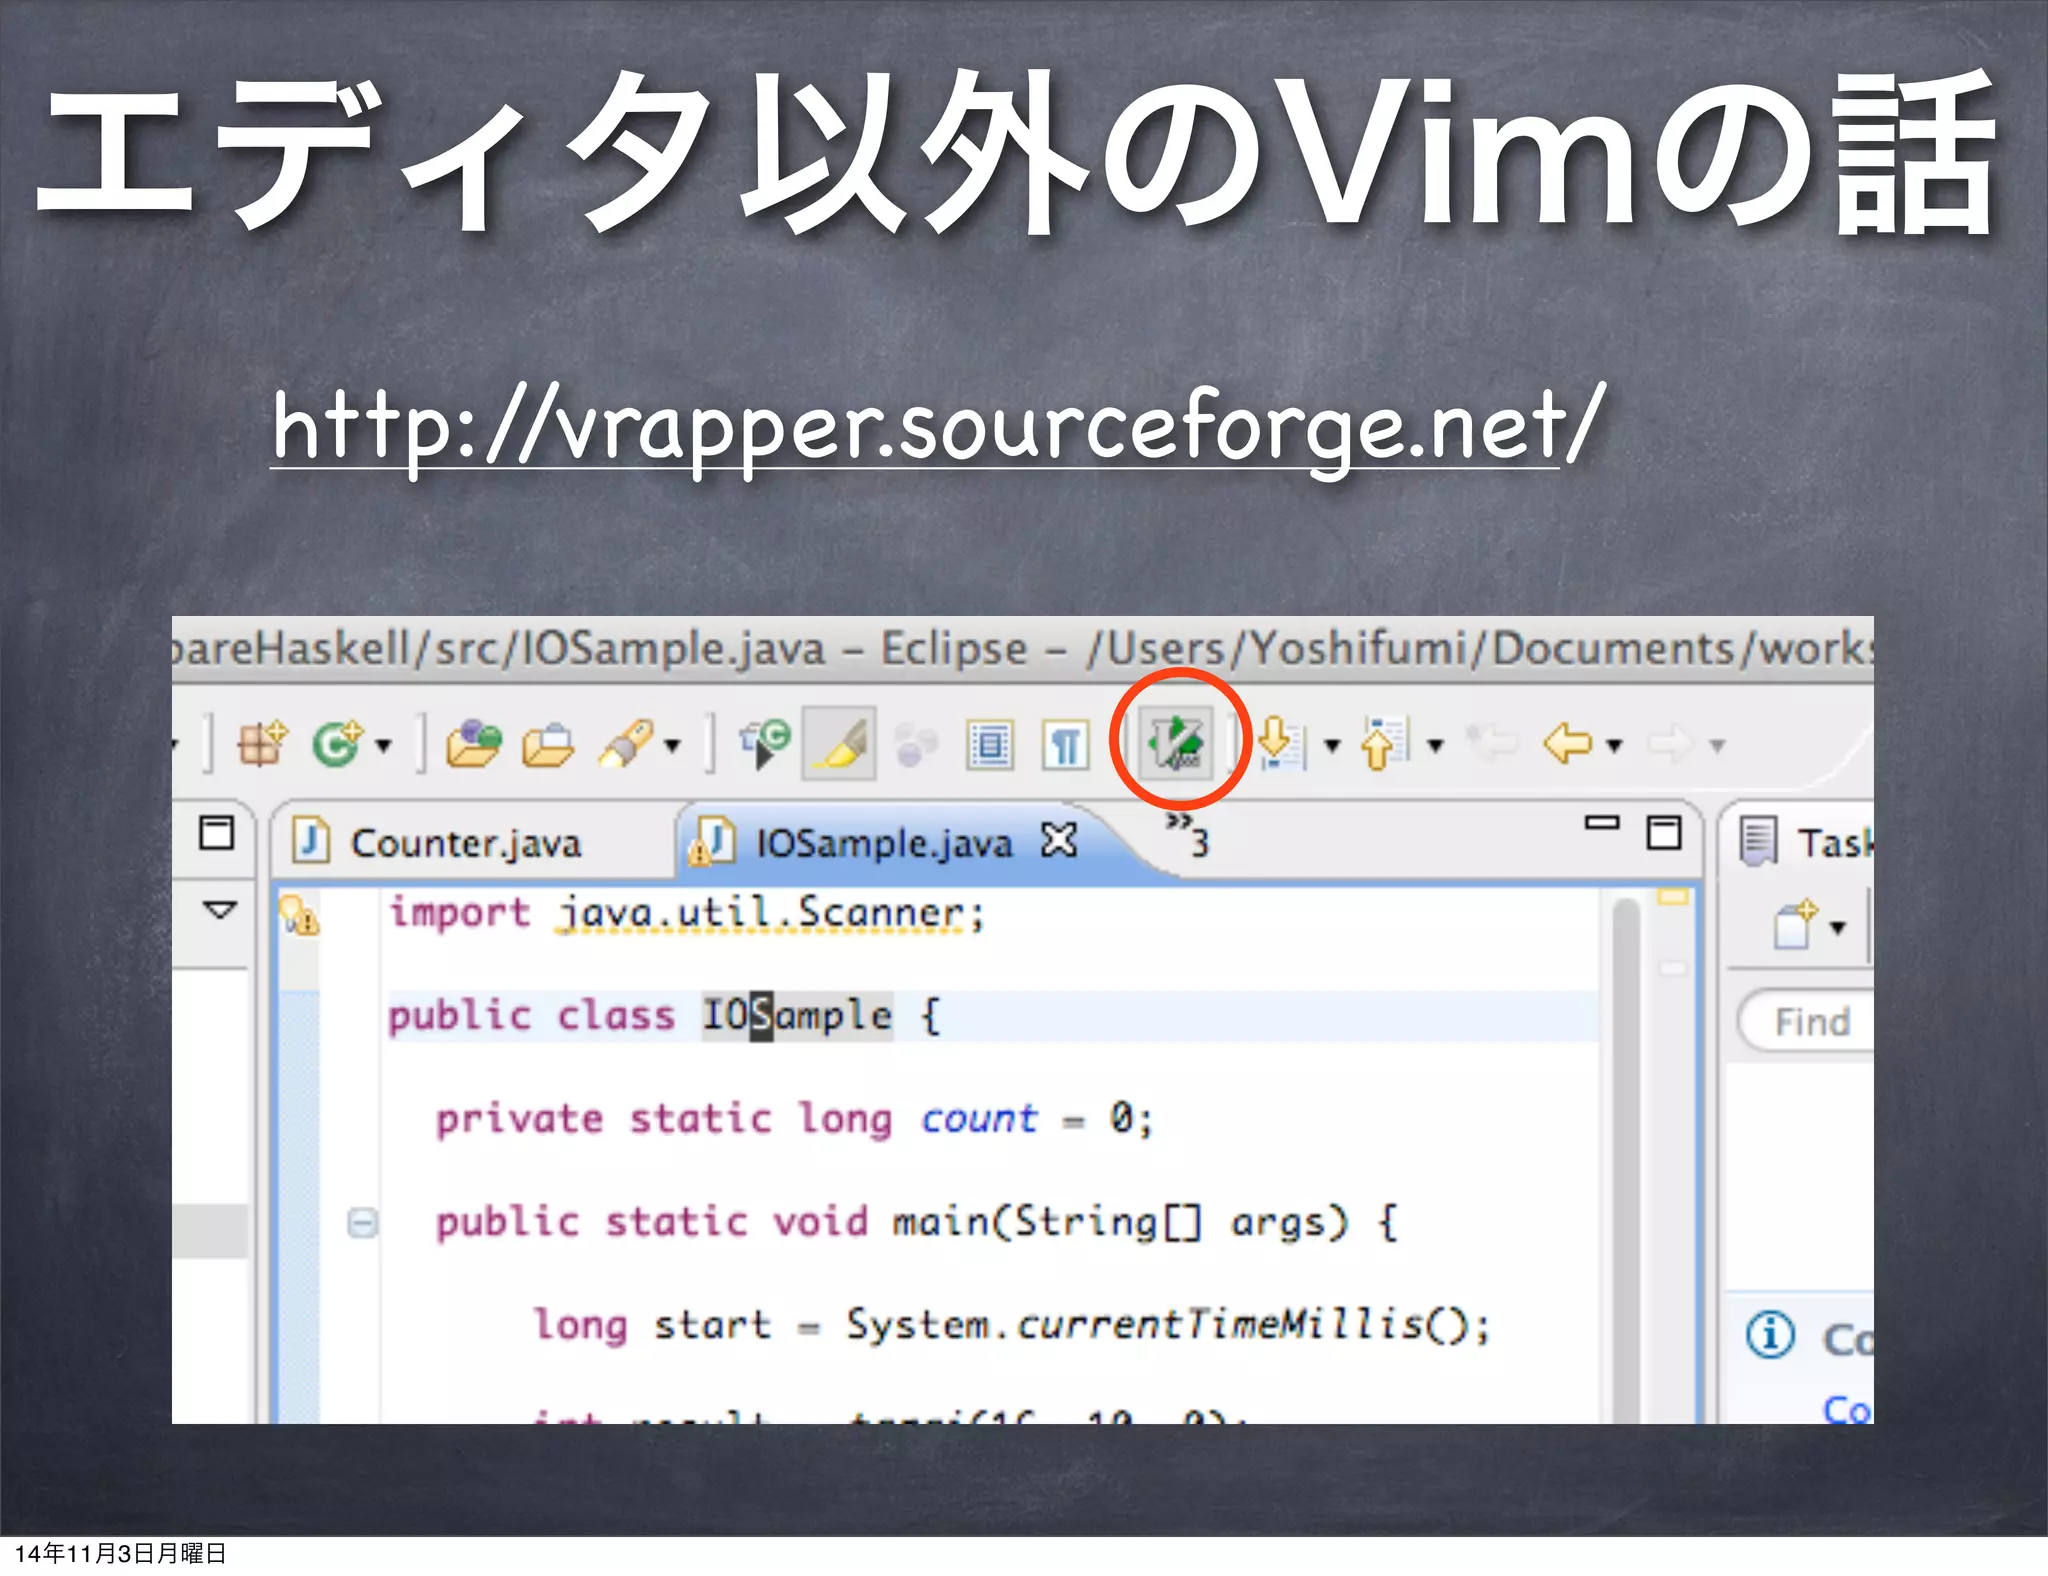2048x1576 pixels.
Task: Click the Open Type toolbar icon
Action: tap(474, 744)
